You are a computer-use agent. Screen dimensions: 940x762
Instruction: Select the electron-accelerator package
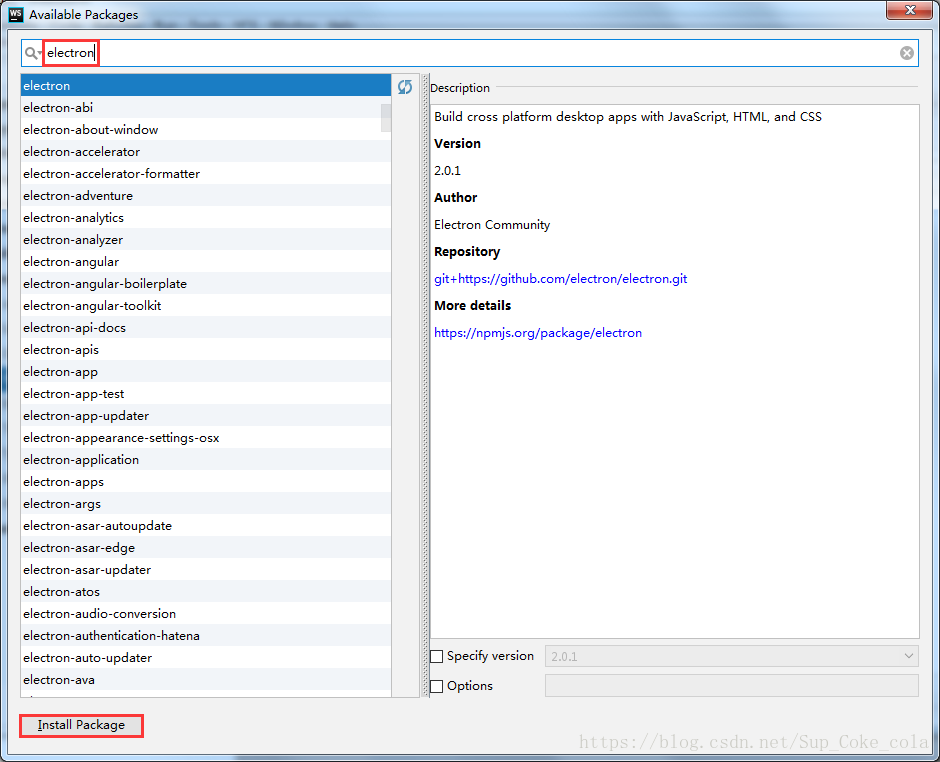(x=206, y=152)
